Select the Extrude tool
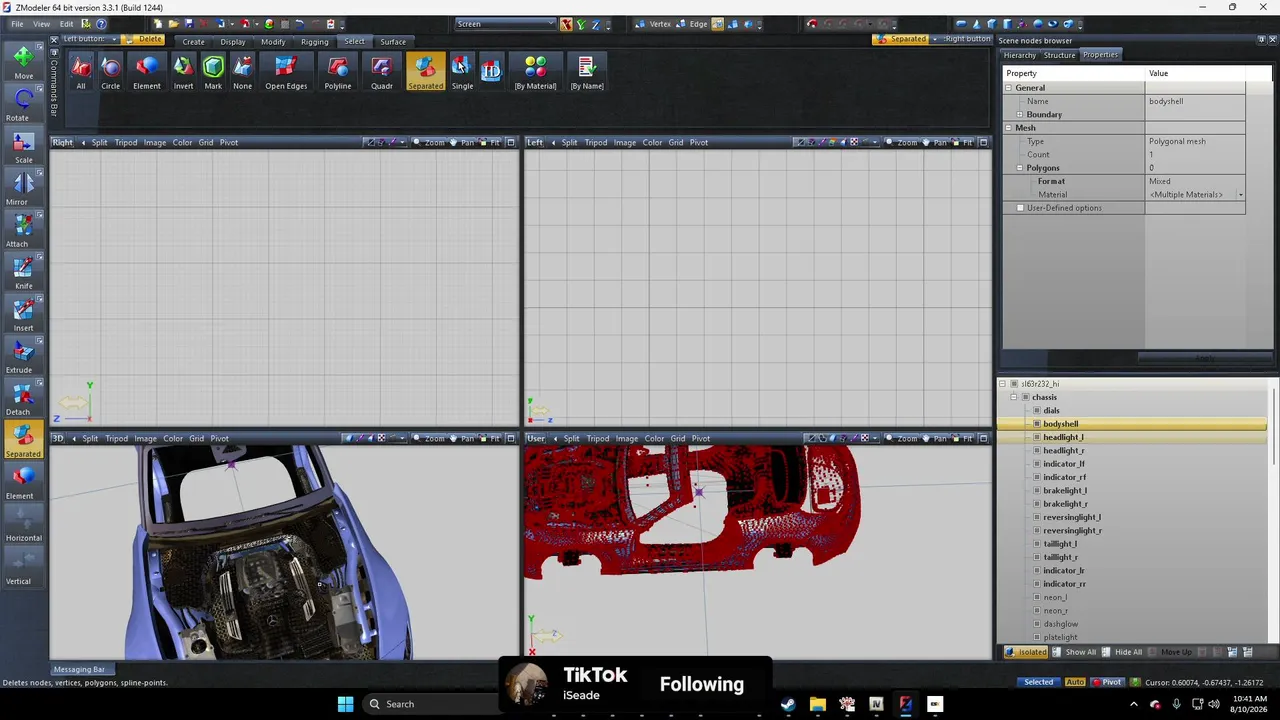The height and width of the screenshot is (720, 1280). click(x=23, y=356)
